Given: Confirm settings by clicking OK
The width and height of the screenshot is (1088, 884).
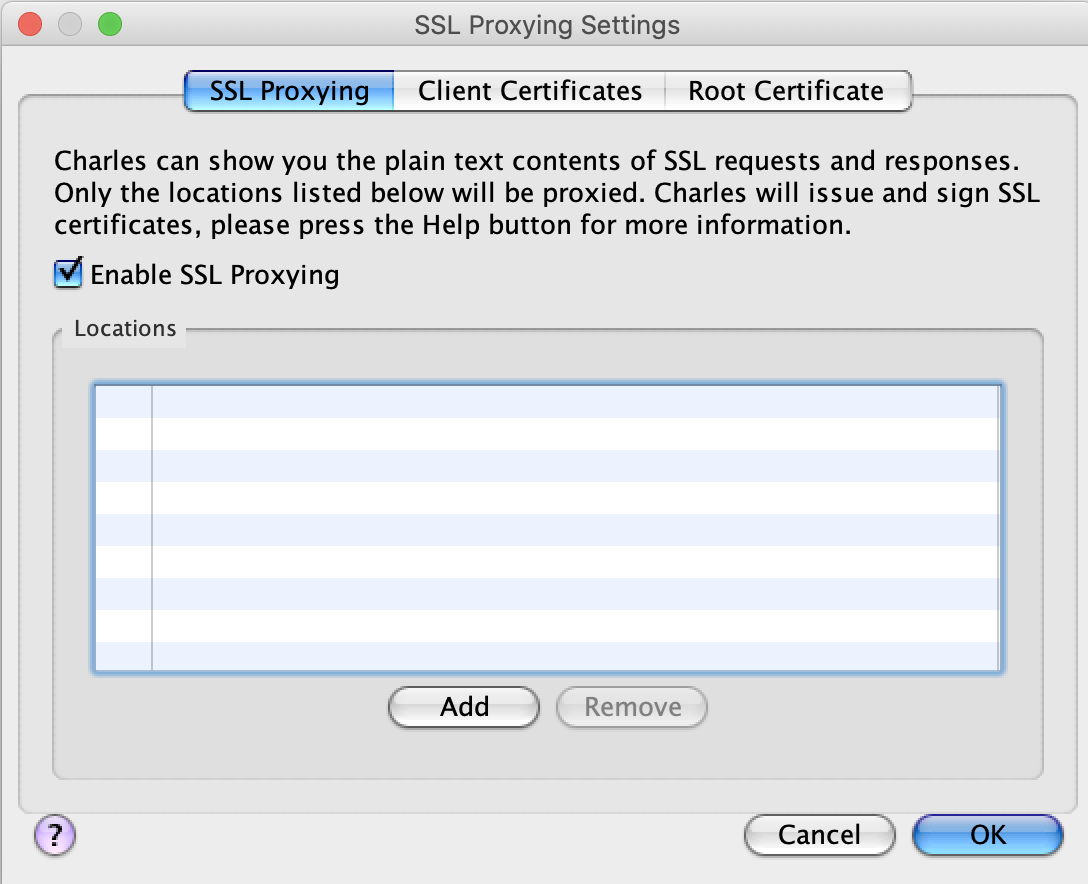Looking at the screenshot, I should (987, 835).
